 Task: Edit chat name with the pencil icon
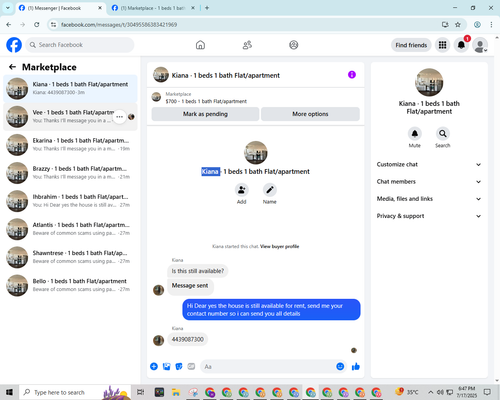click(x=270, y=190)
